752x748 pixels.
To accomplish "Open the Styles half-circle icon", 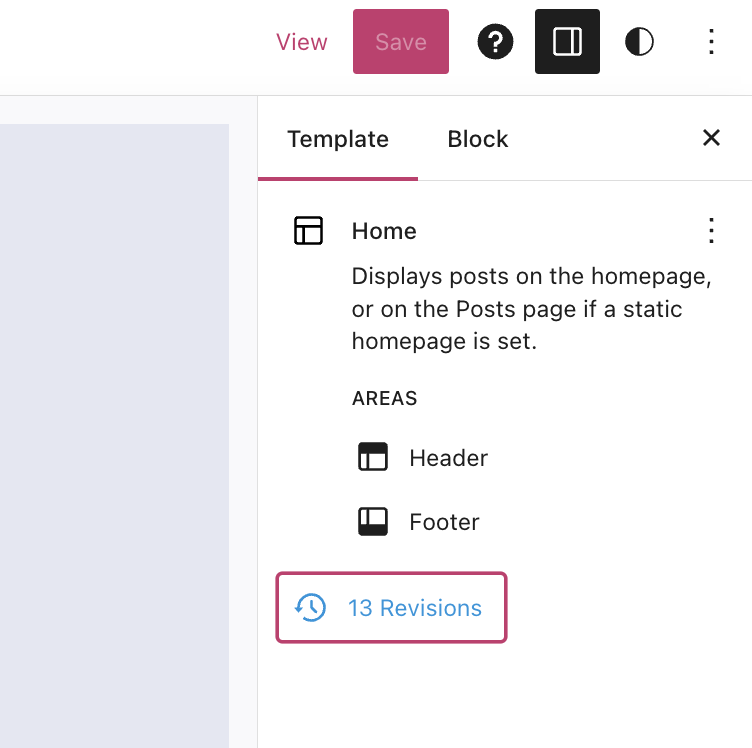I will coord(639,42).
